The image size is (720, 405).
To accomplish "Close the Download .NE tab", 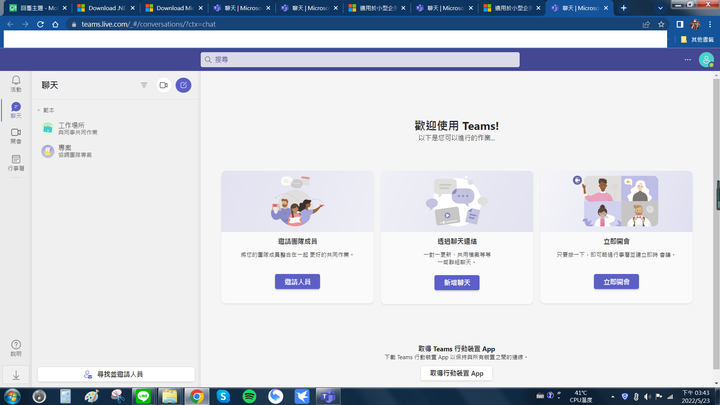I will coord(133,8).
